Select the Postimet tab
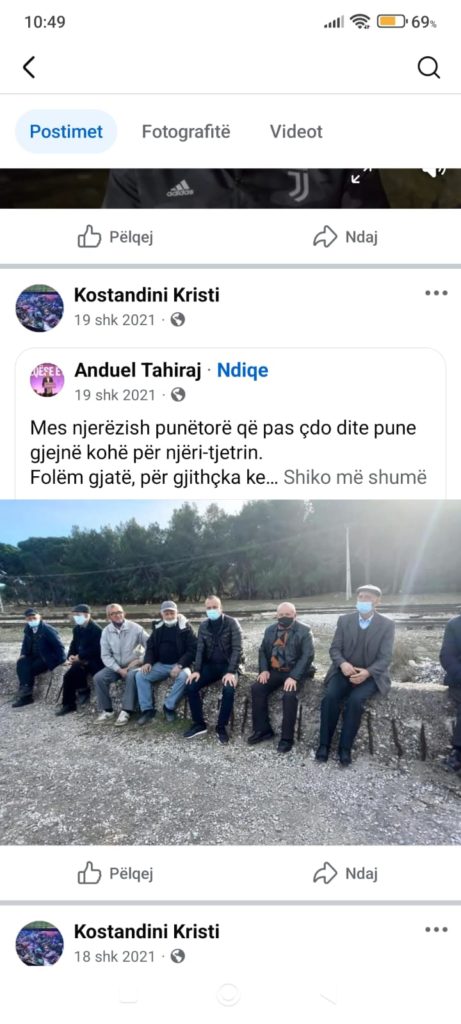 66,132
